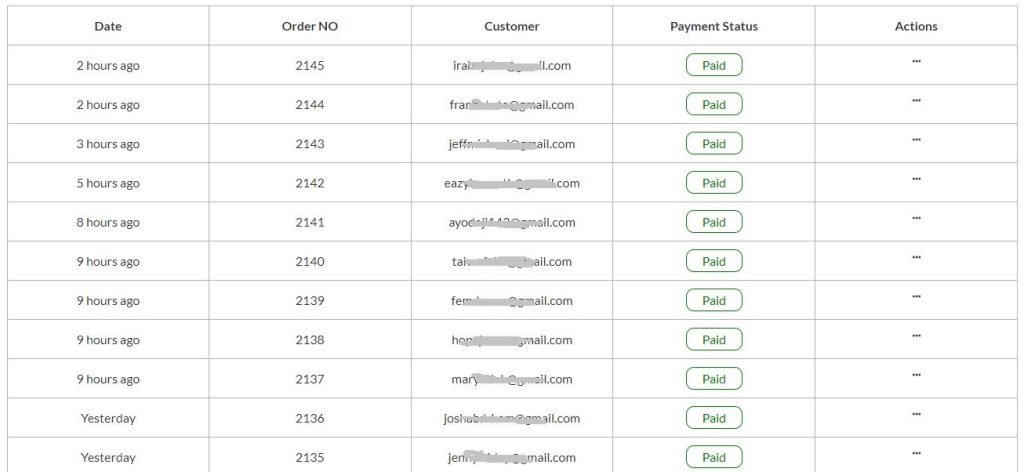Select customer email for order 2139

512,301
